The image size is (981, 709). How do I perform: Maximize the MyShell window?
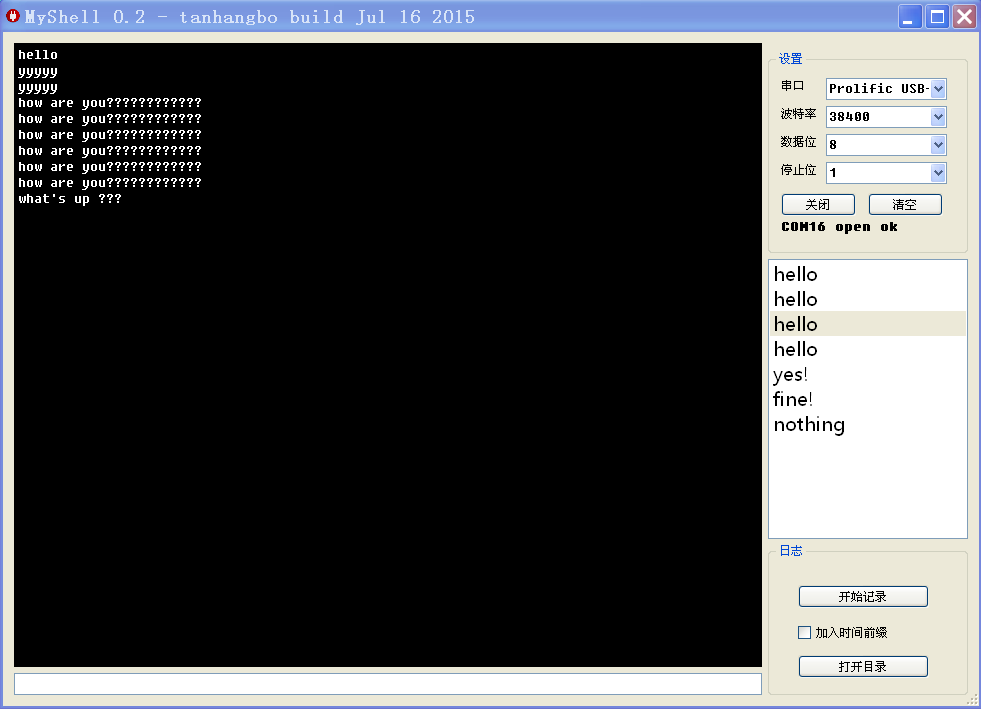click(x=937, y=17)
